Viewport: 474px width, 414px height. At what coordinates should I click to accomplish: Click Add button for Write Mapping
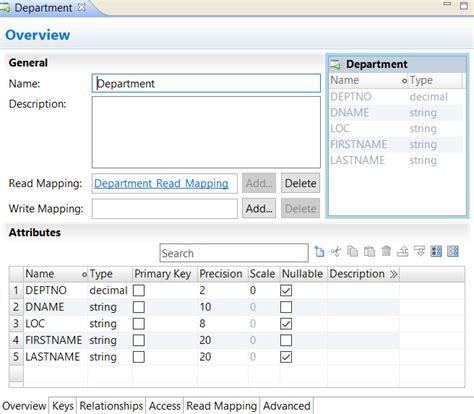coord(259,209)
